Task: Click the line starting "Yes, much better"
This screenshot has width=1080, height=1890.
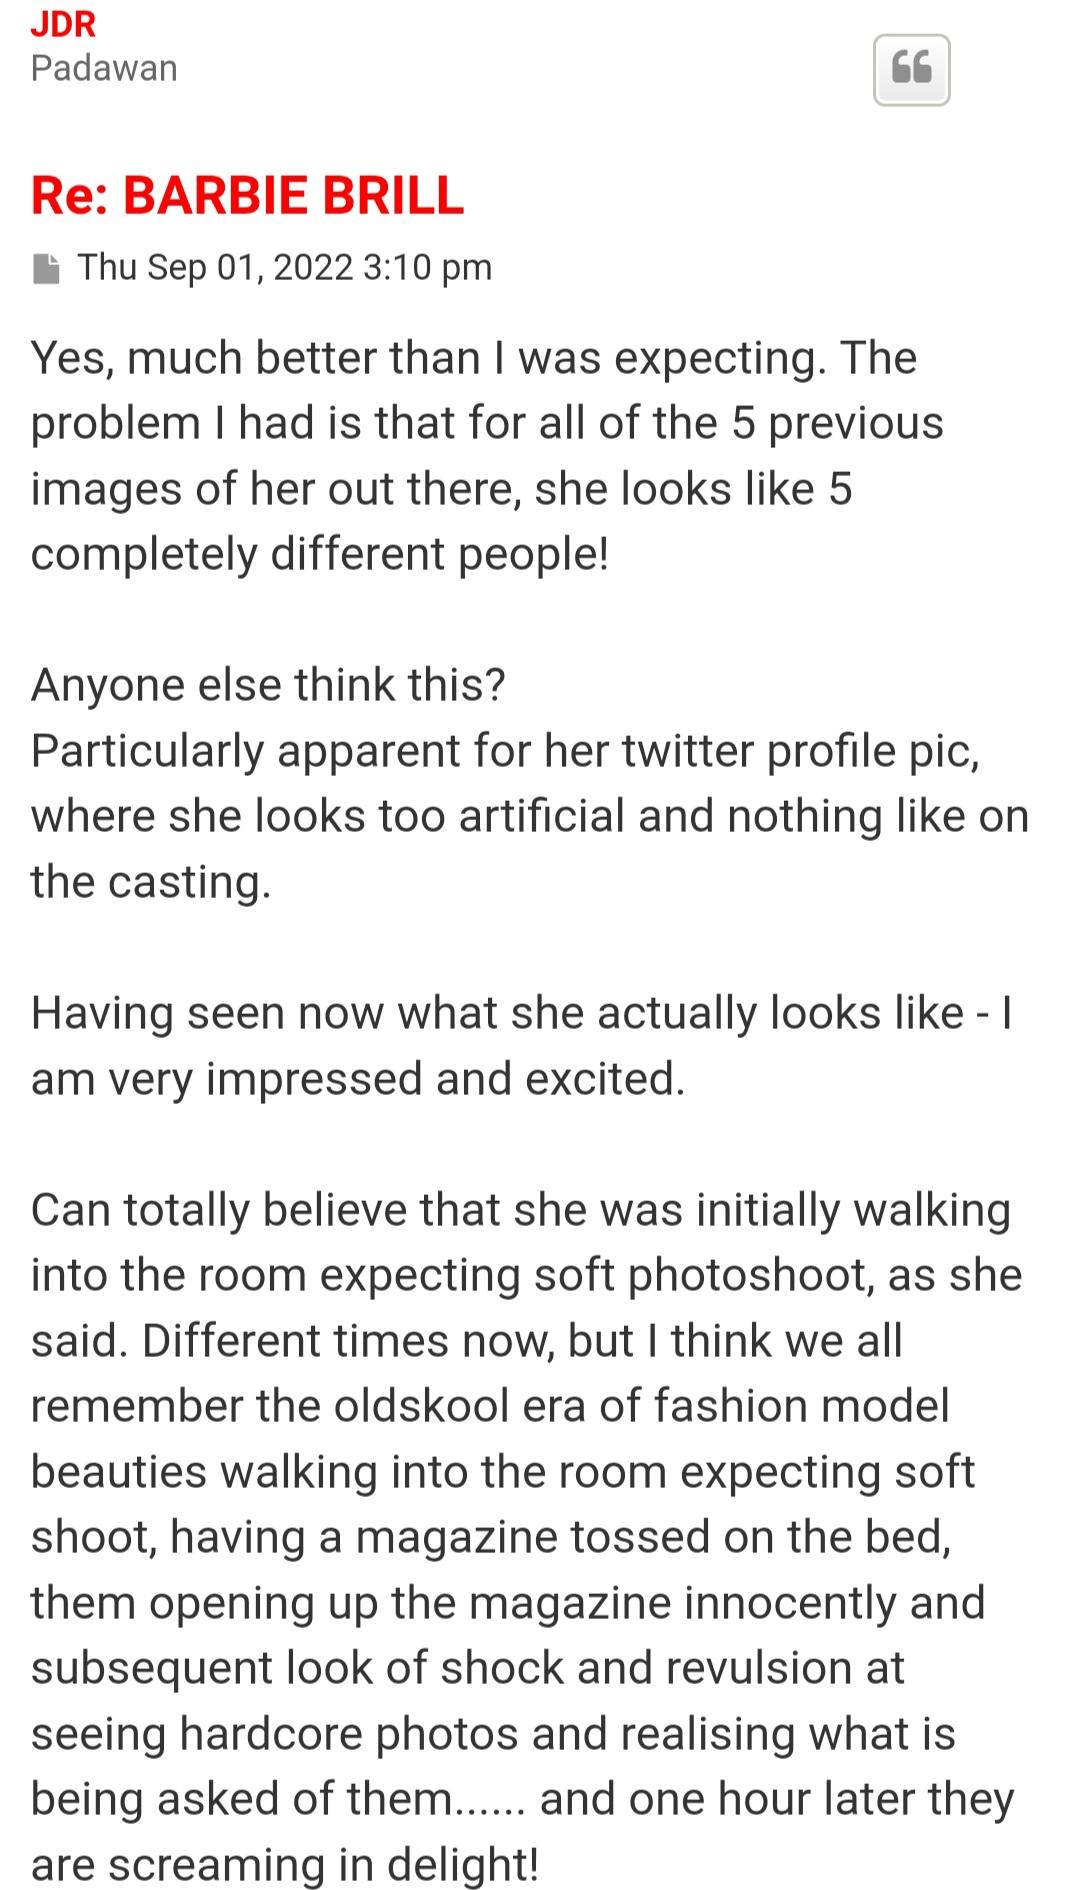Action: (473, 358)
